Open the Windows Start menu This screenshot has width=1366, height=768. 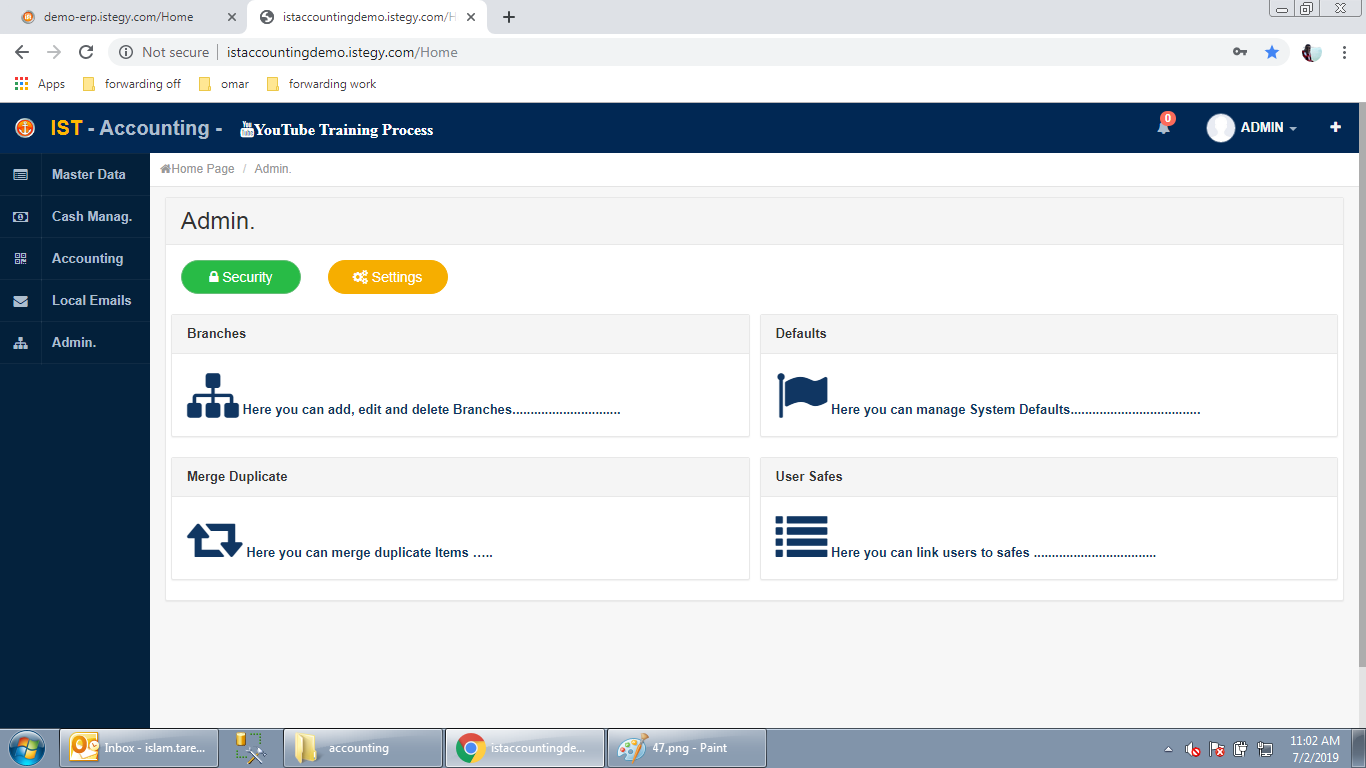tap(27, 748)
